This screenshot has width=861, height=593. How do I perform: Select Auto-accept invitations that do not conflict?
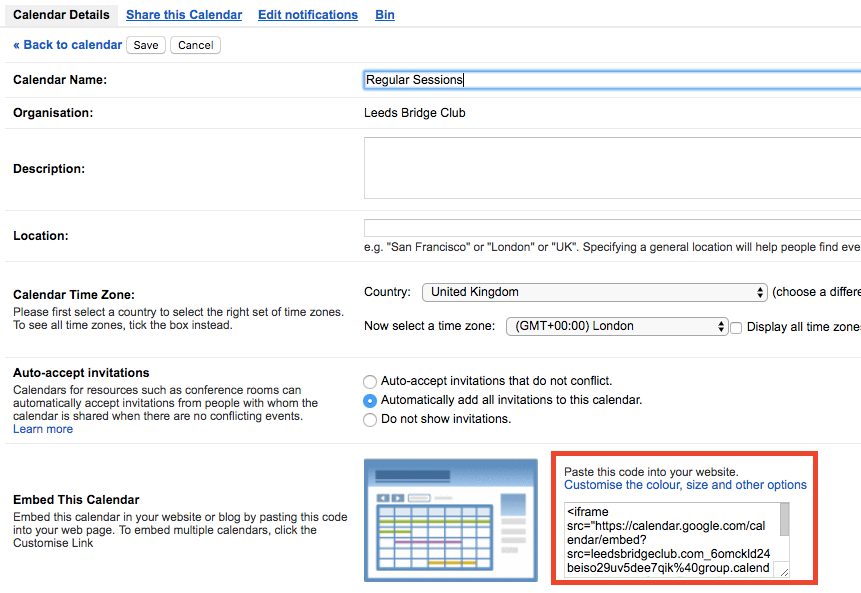370,382
